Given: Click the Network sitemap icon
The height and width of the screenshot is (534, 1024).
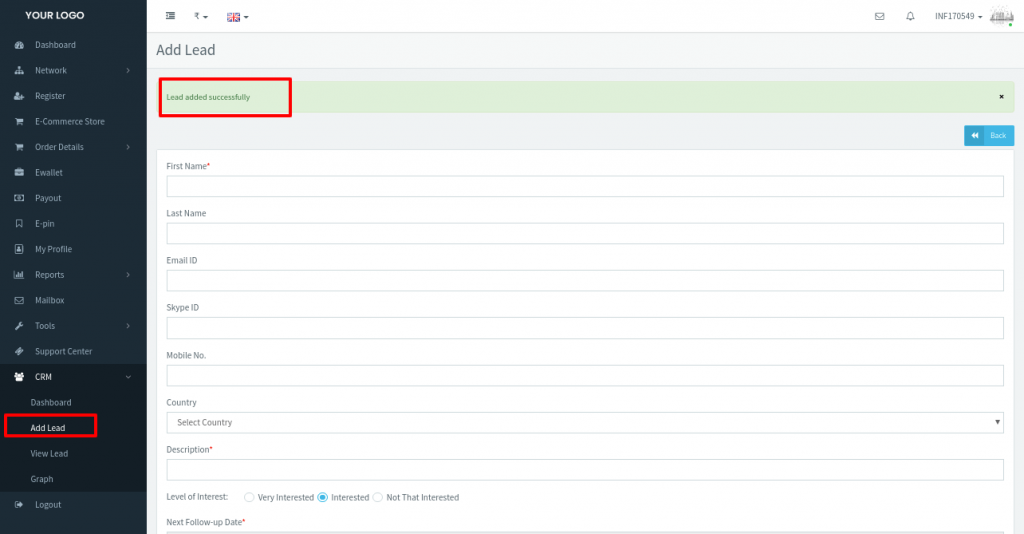Looking at the screenshot, I should pos(19,71).
